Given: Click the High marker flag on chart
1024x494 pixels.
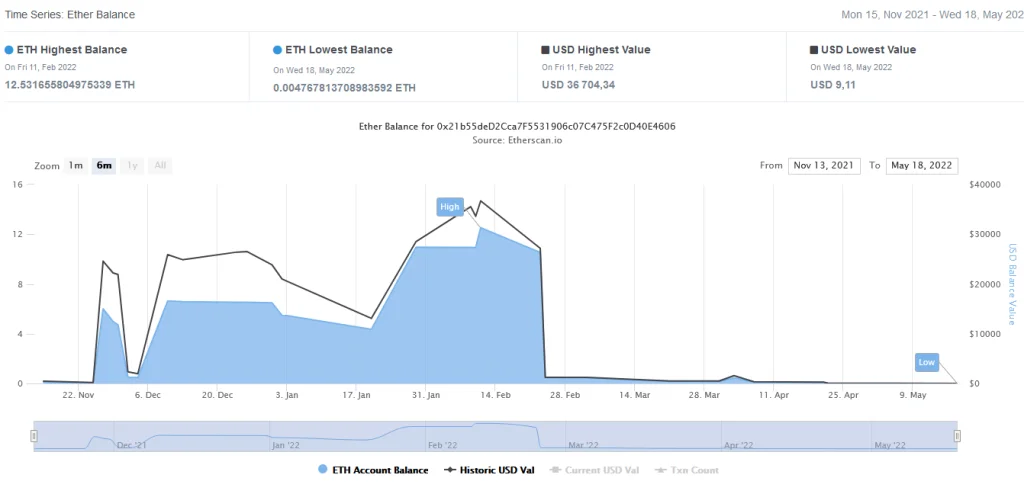Looking at the screenshot, I should pos(449,206).
